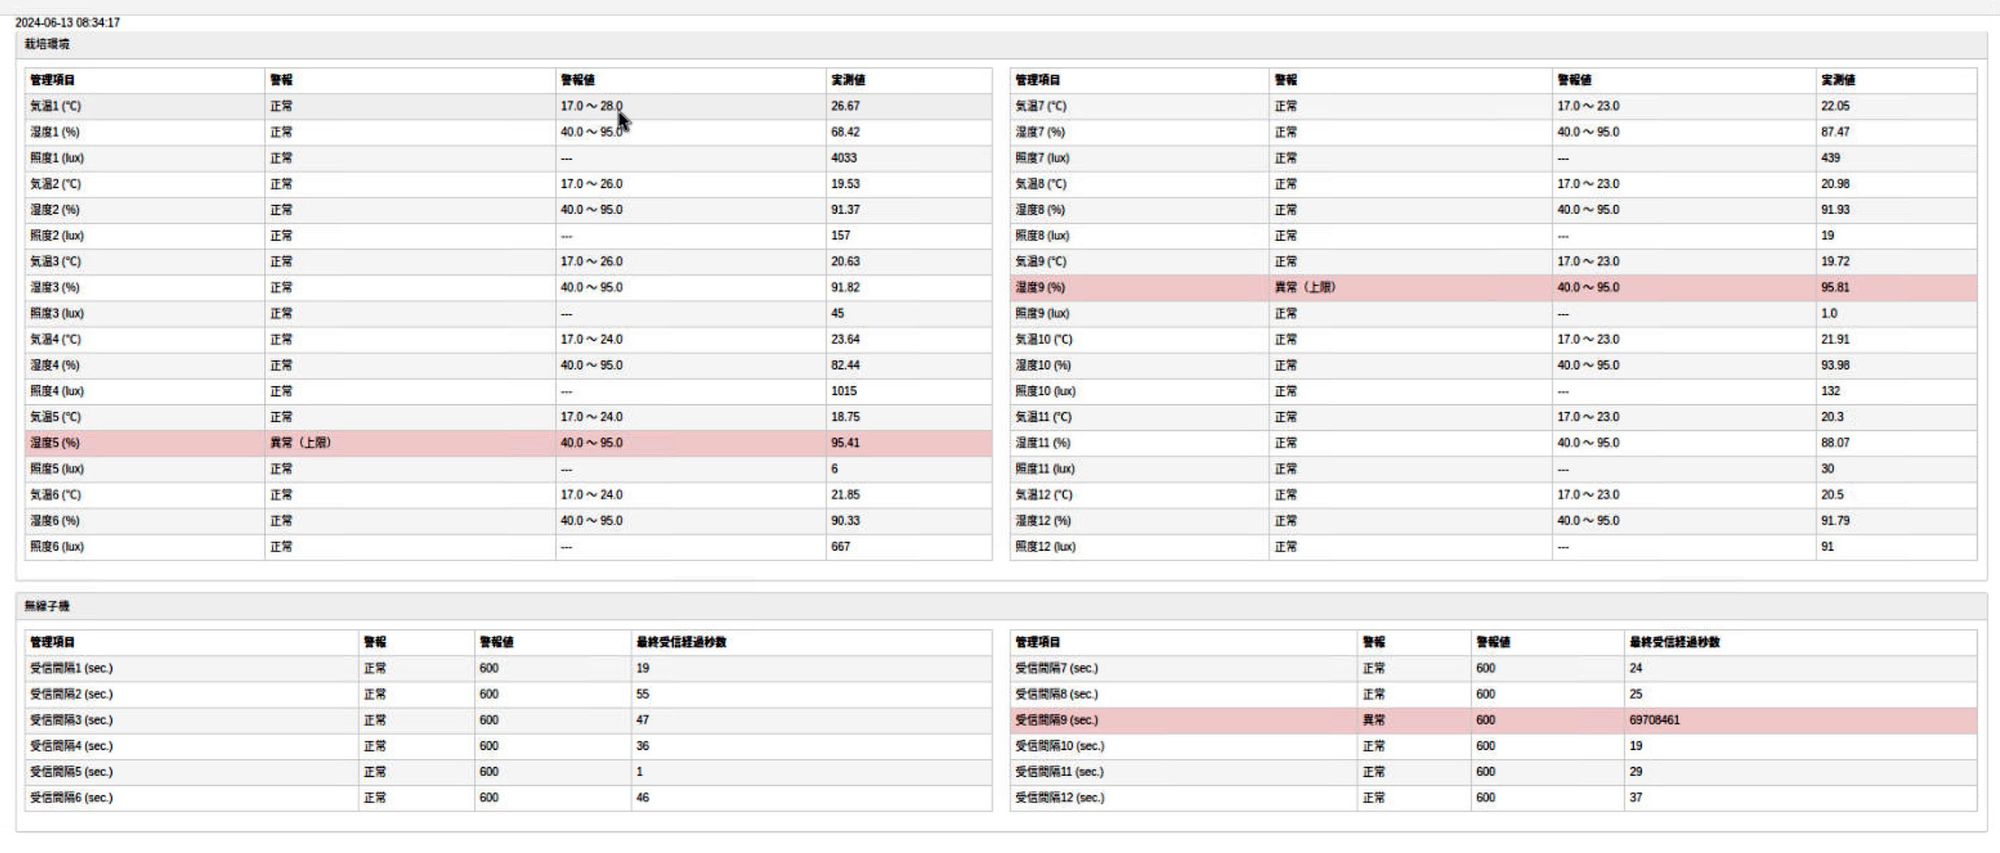Select the 照度11 (lux) row label
The height and width of the screenshot is (853, 2000).
[x=1046, y=469]
